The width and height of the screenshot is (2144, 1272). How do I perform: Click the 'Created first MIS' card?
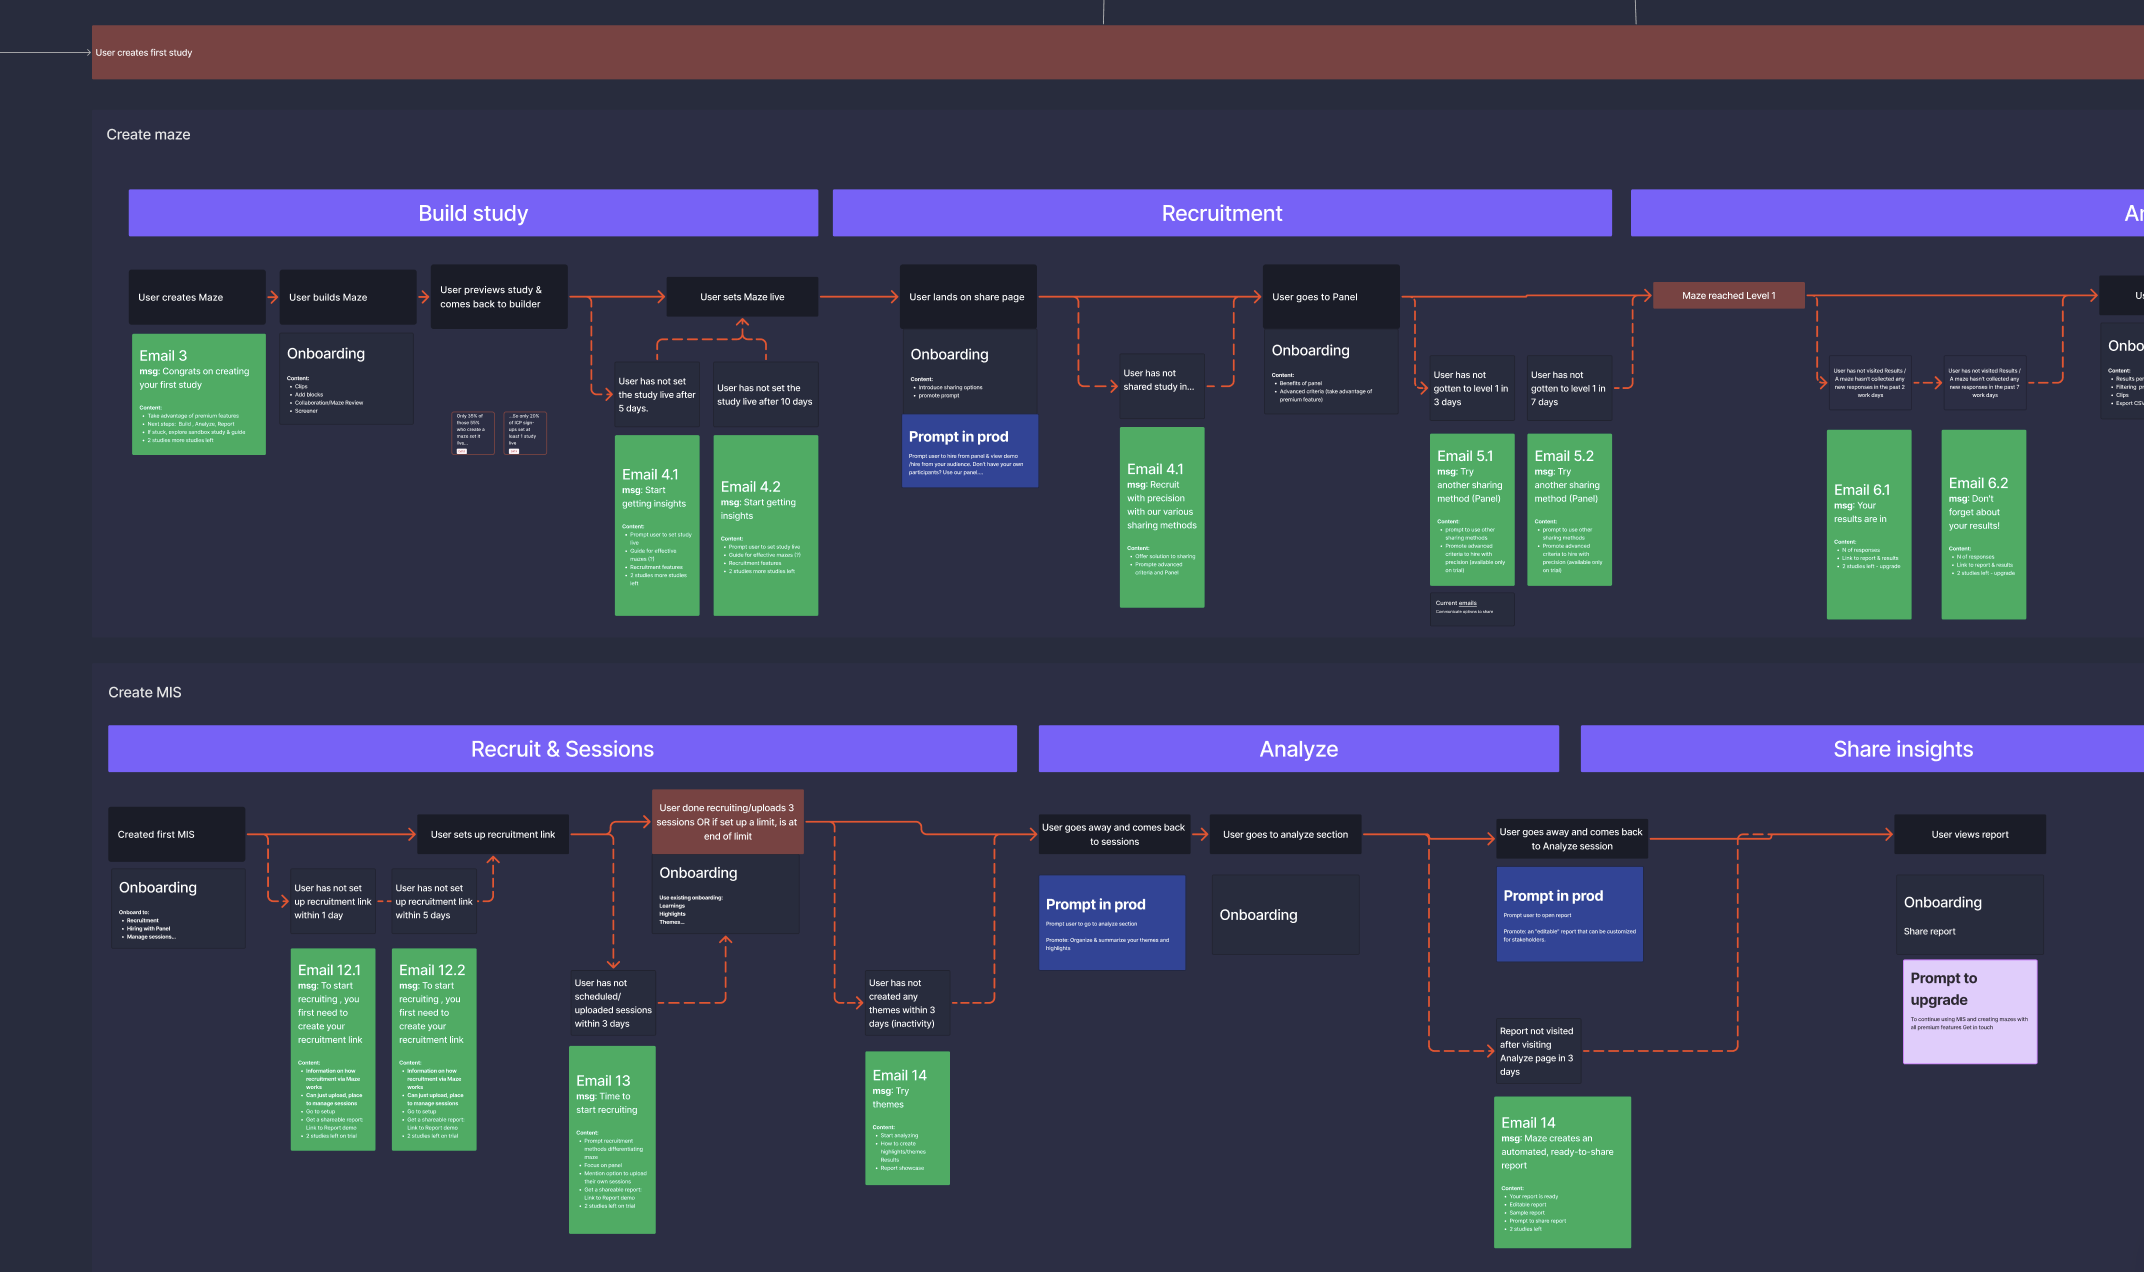[x=177, y=834]
